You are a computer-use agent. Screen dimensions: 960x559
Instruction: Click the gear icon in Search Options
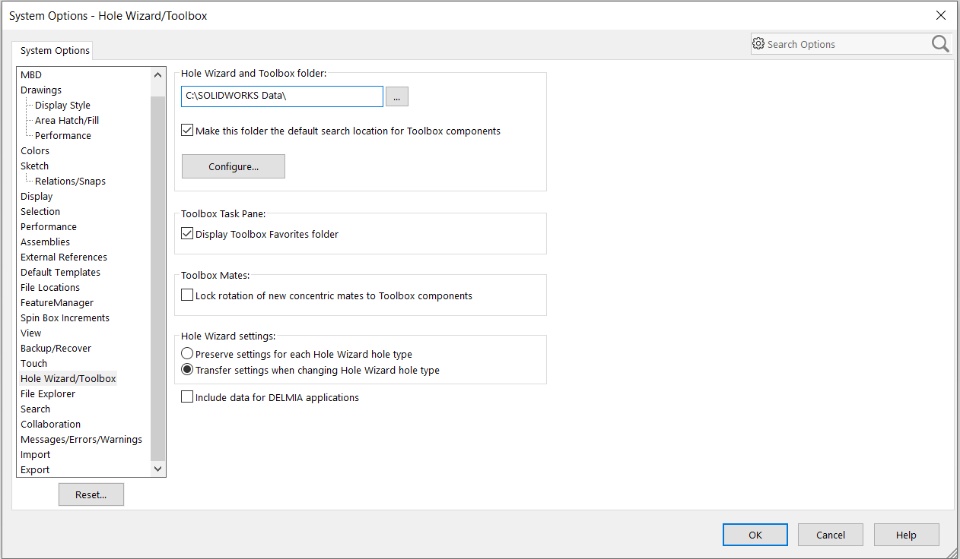(758, 43)
